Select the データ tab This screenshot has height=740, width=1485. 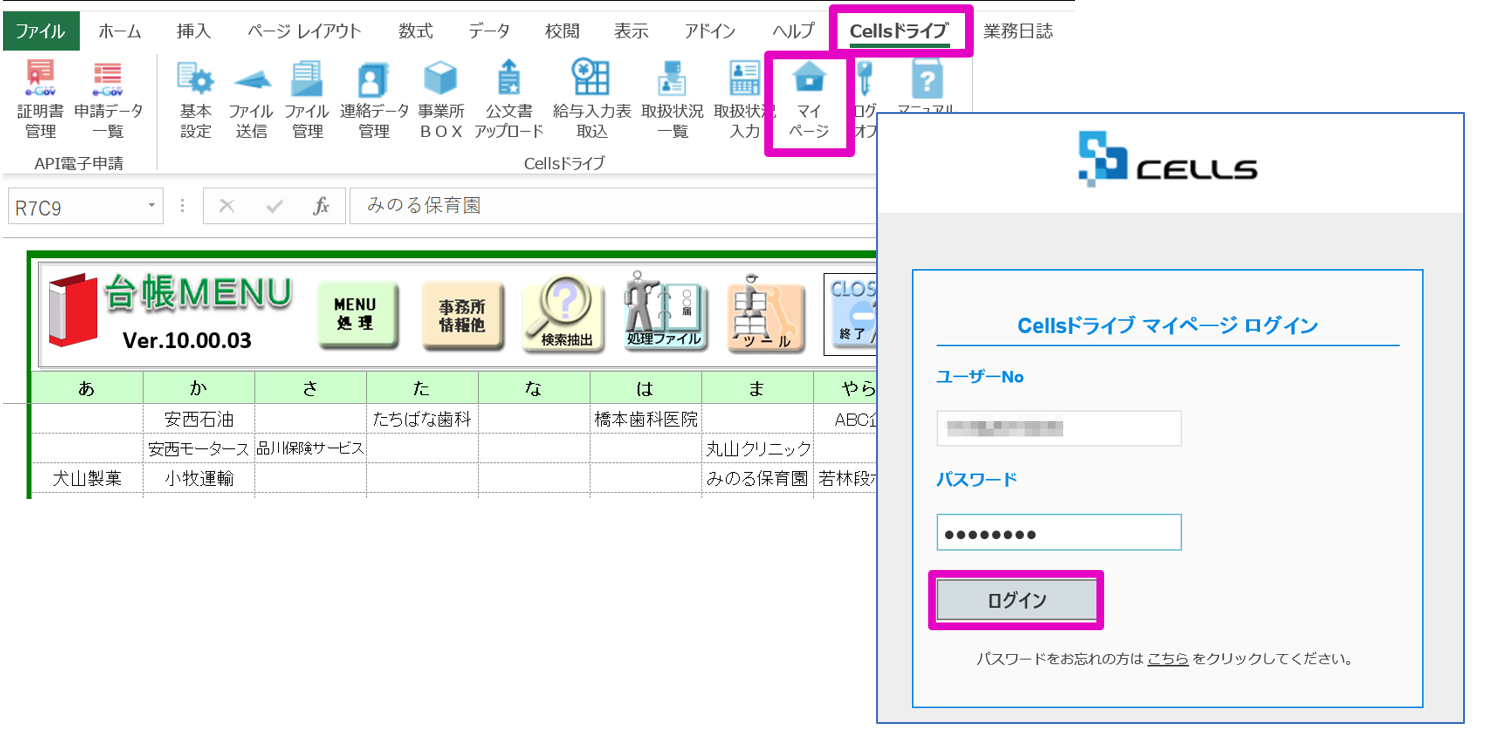(489, 31)
